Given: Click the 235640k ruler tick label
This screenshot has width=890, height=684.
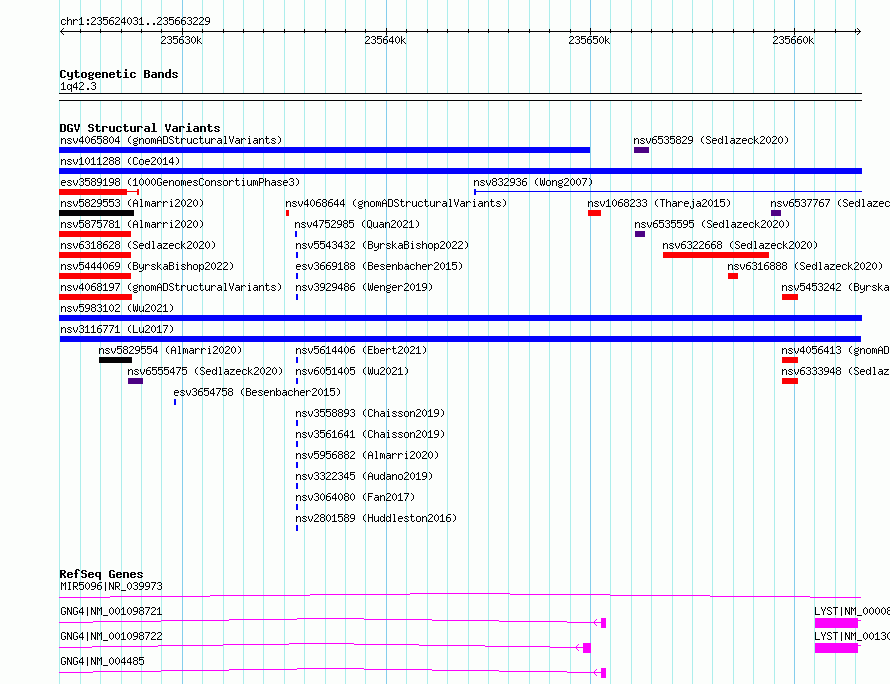Looking at the screenshot, I should (x=385, y=40).
